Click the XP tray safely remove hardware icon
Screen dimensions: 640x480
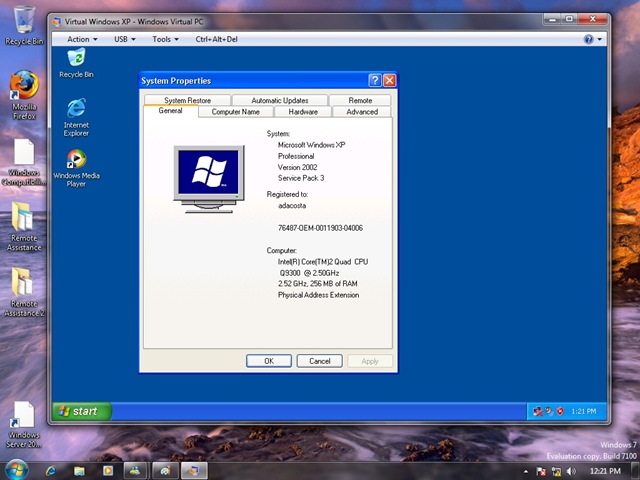tap(549, 411)
